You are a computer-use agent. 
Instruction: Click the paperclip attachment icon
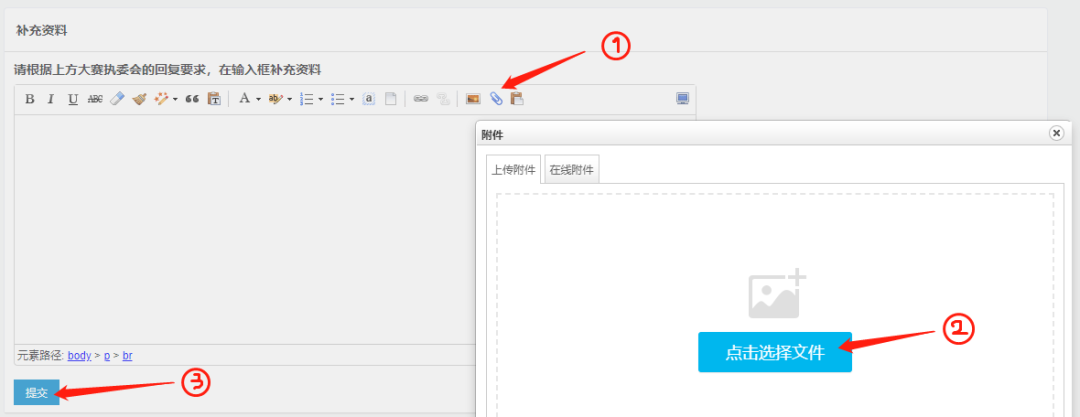pyautogui.click(x=495, y=99)
